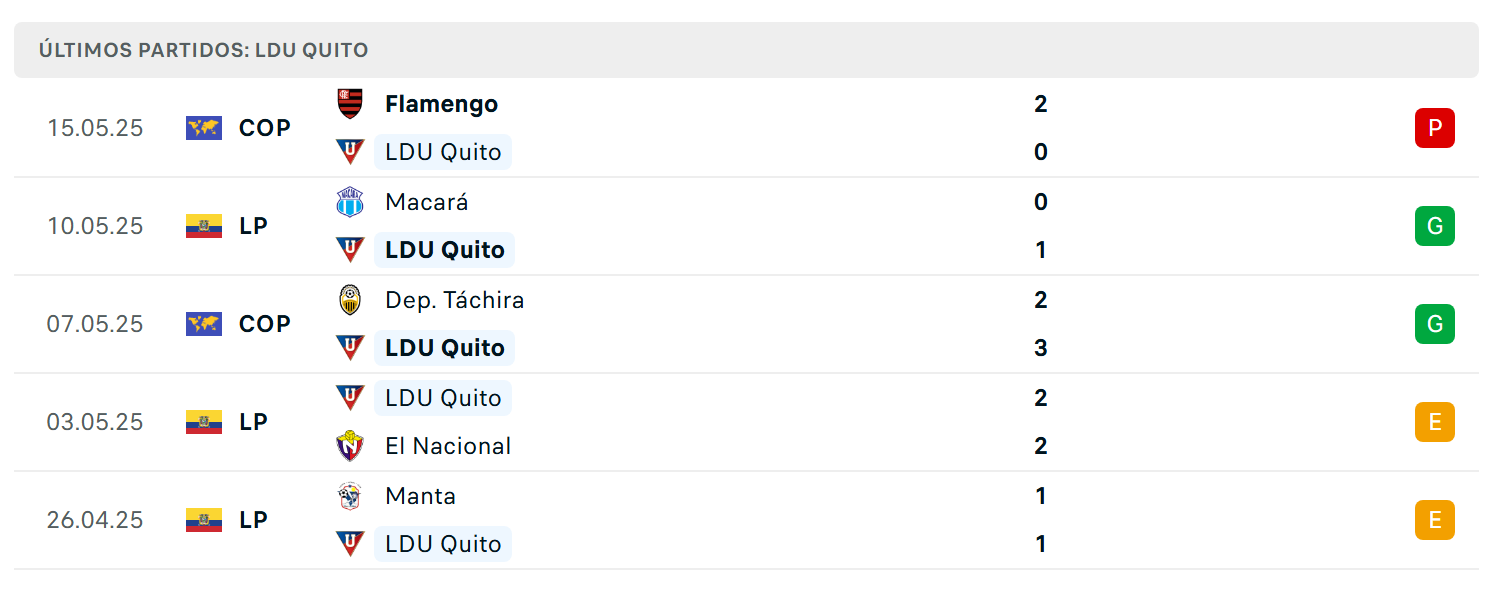Image resolution: width=1496 pixels, height=591 pixels.
Task: Open the El Nacional team link
Action: pos(448,446)
